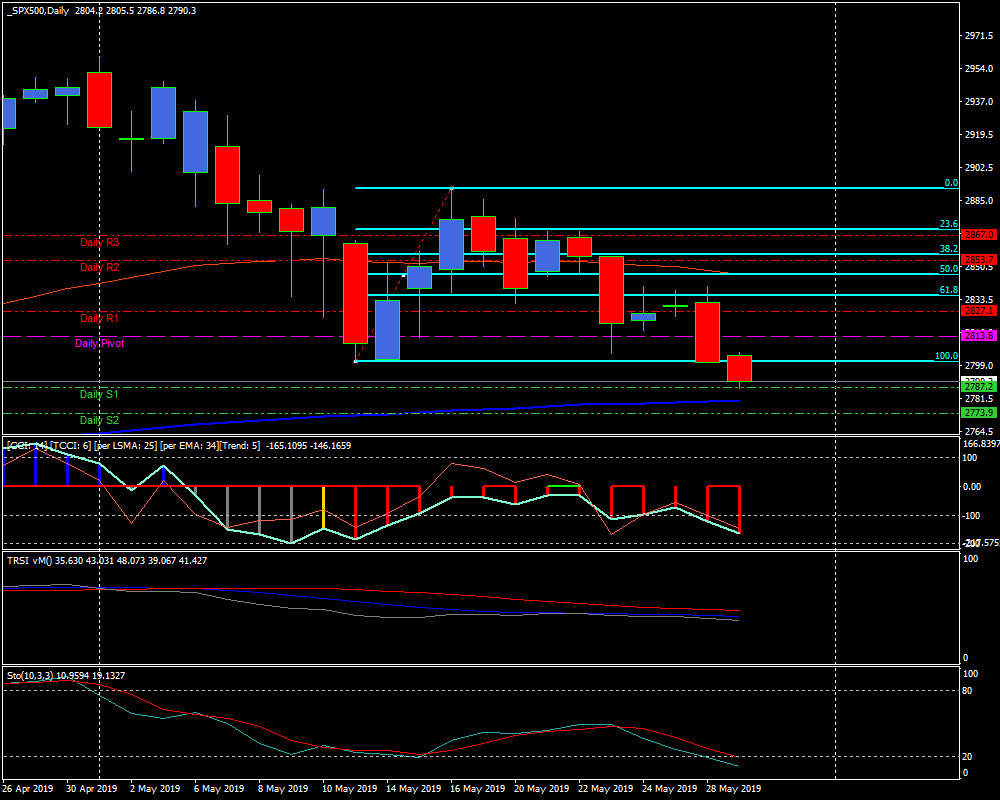The width and height of the screenshot is (1000, 800).
Task: Click the _SPX500,Daily chart title text
Action: [x=43, y=10]
